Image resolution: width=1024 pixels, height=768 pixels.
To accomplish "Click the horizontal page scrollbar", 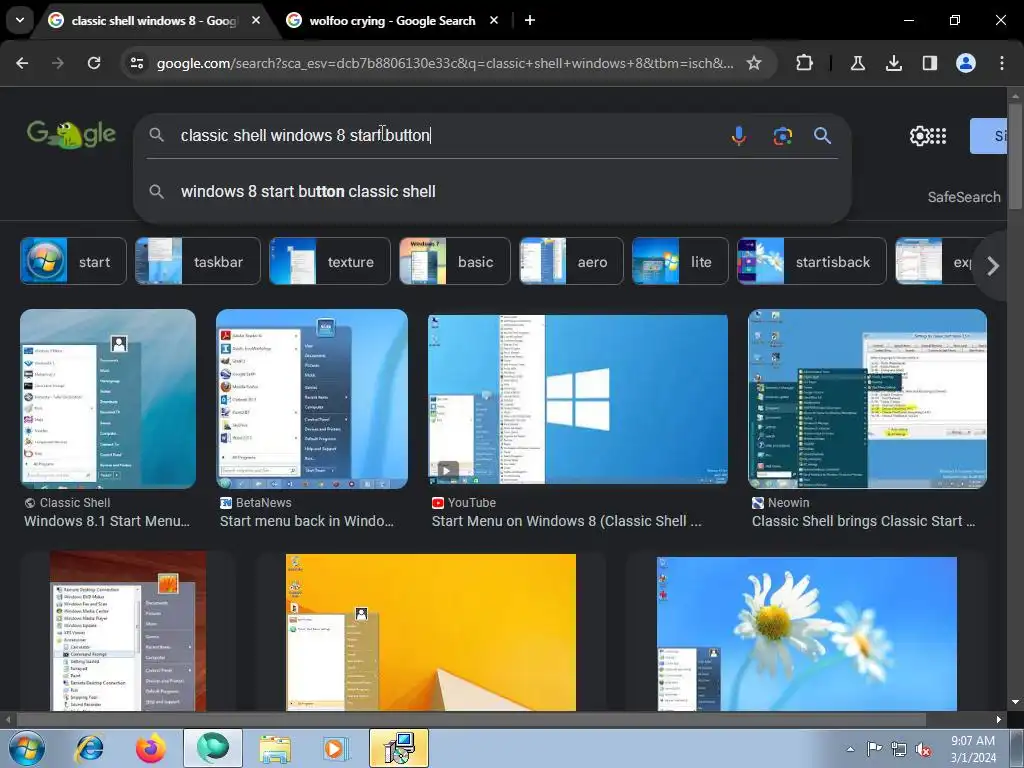I will [x=470, y=720].
